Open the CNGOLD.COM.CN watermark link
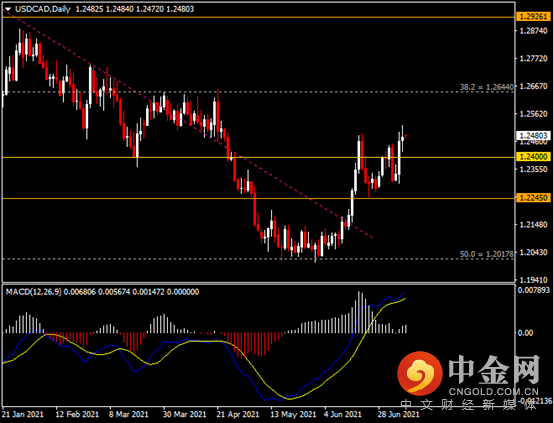 tap(494, 392)
